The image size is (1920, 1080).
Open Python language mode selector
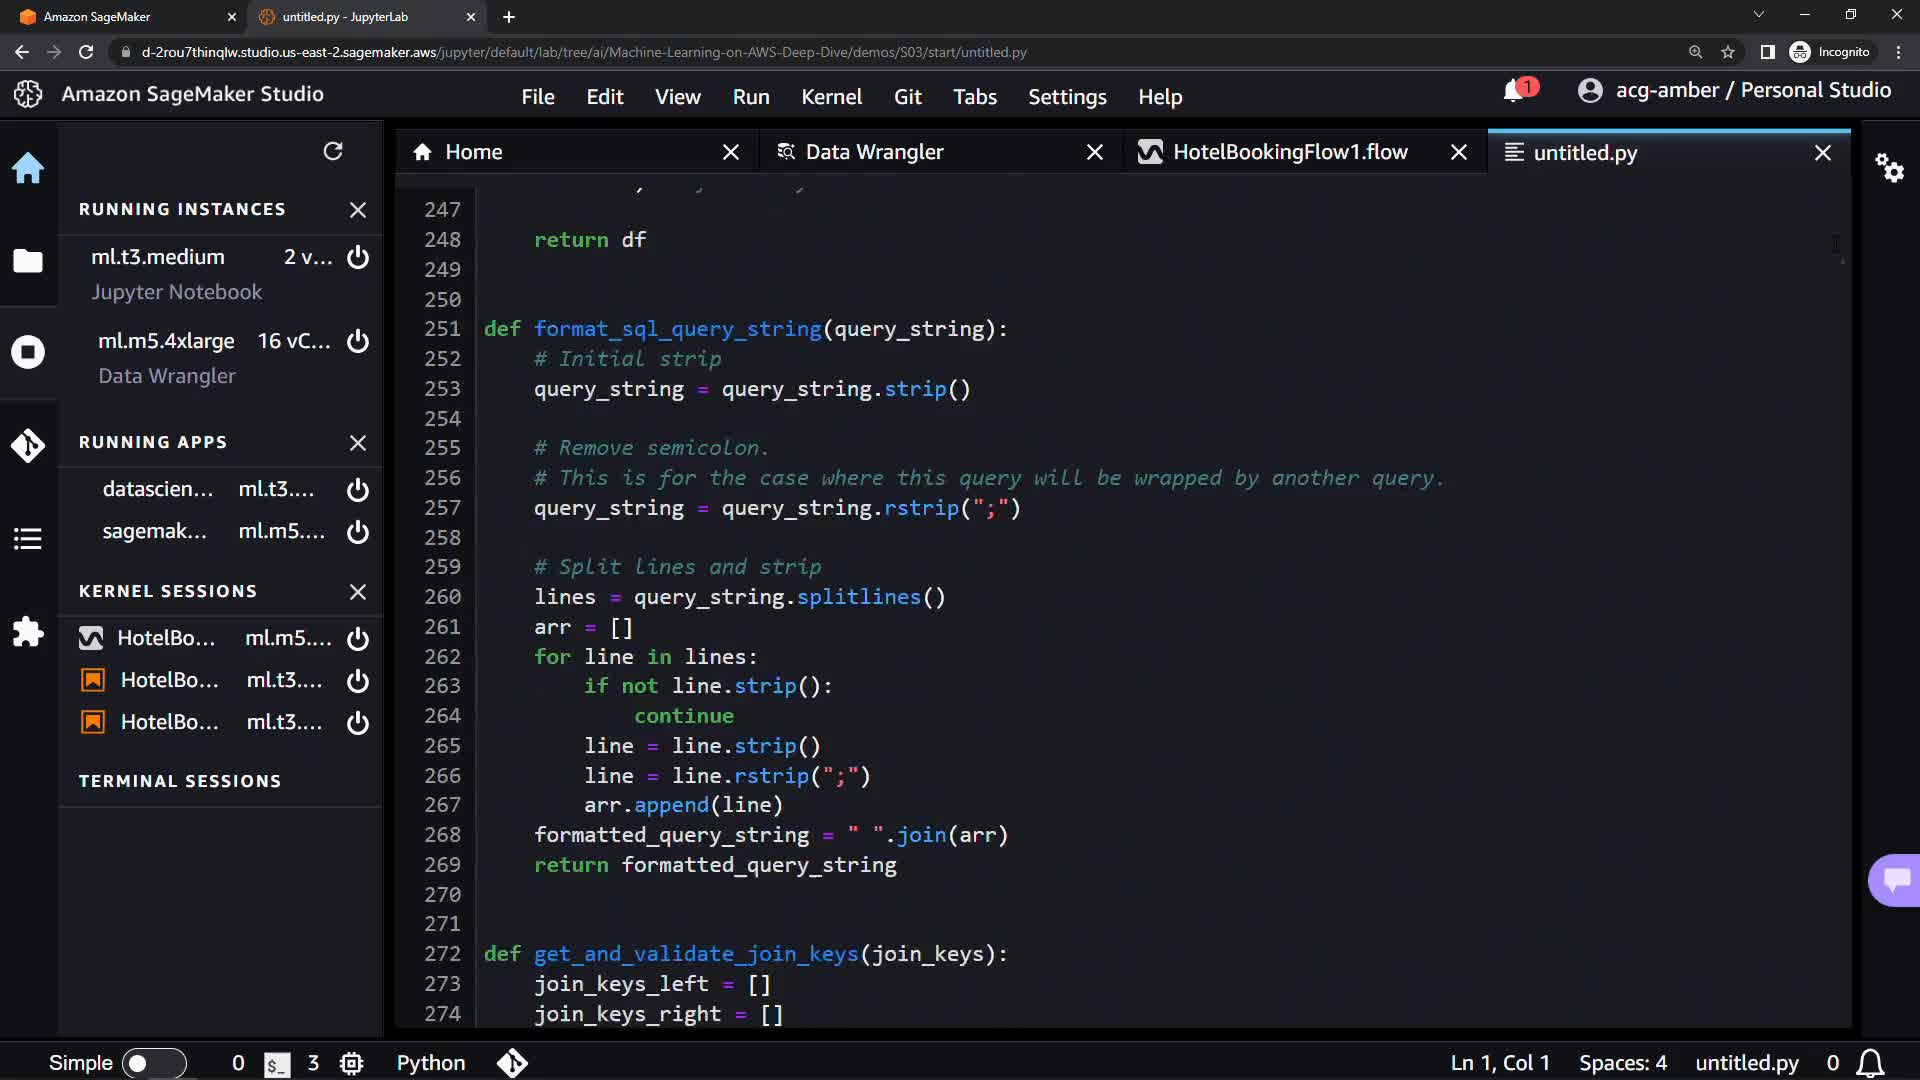point(431,1063)
